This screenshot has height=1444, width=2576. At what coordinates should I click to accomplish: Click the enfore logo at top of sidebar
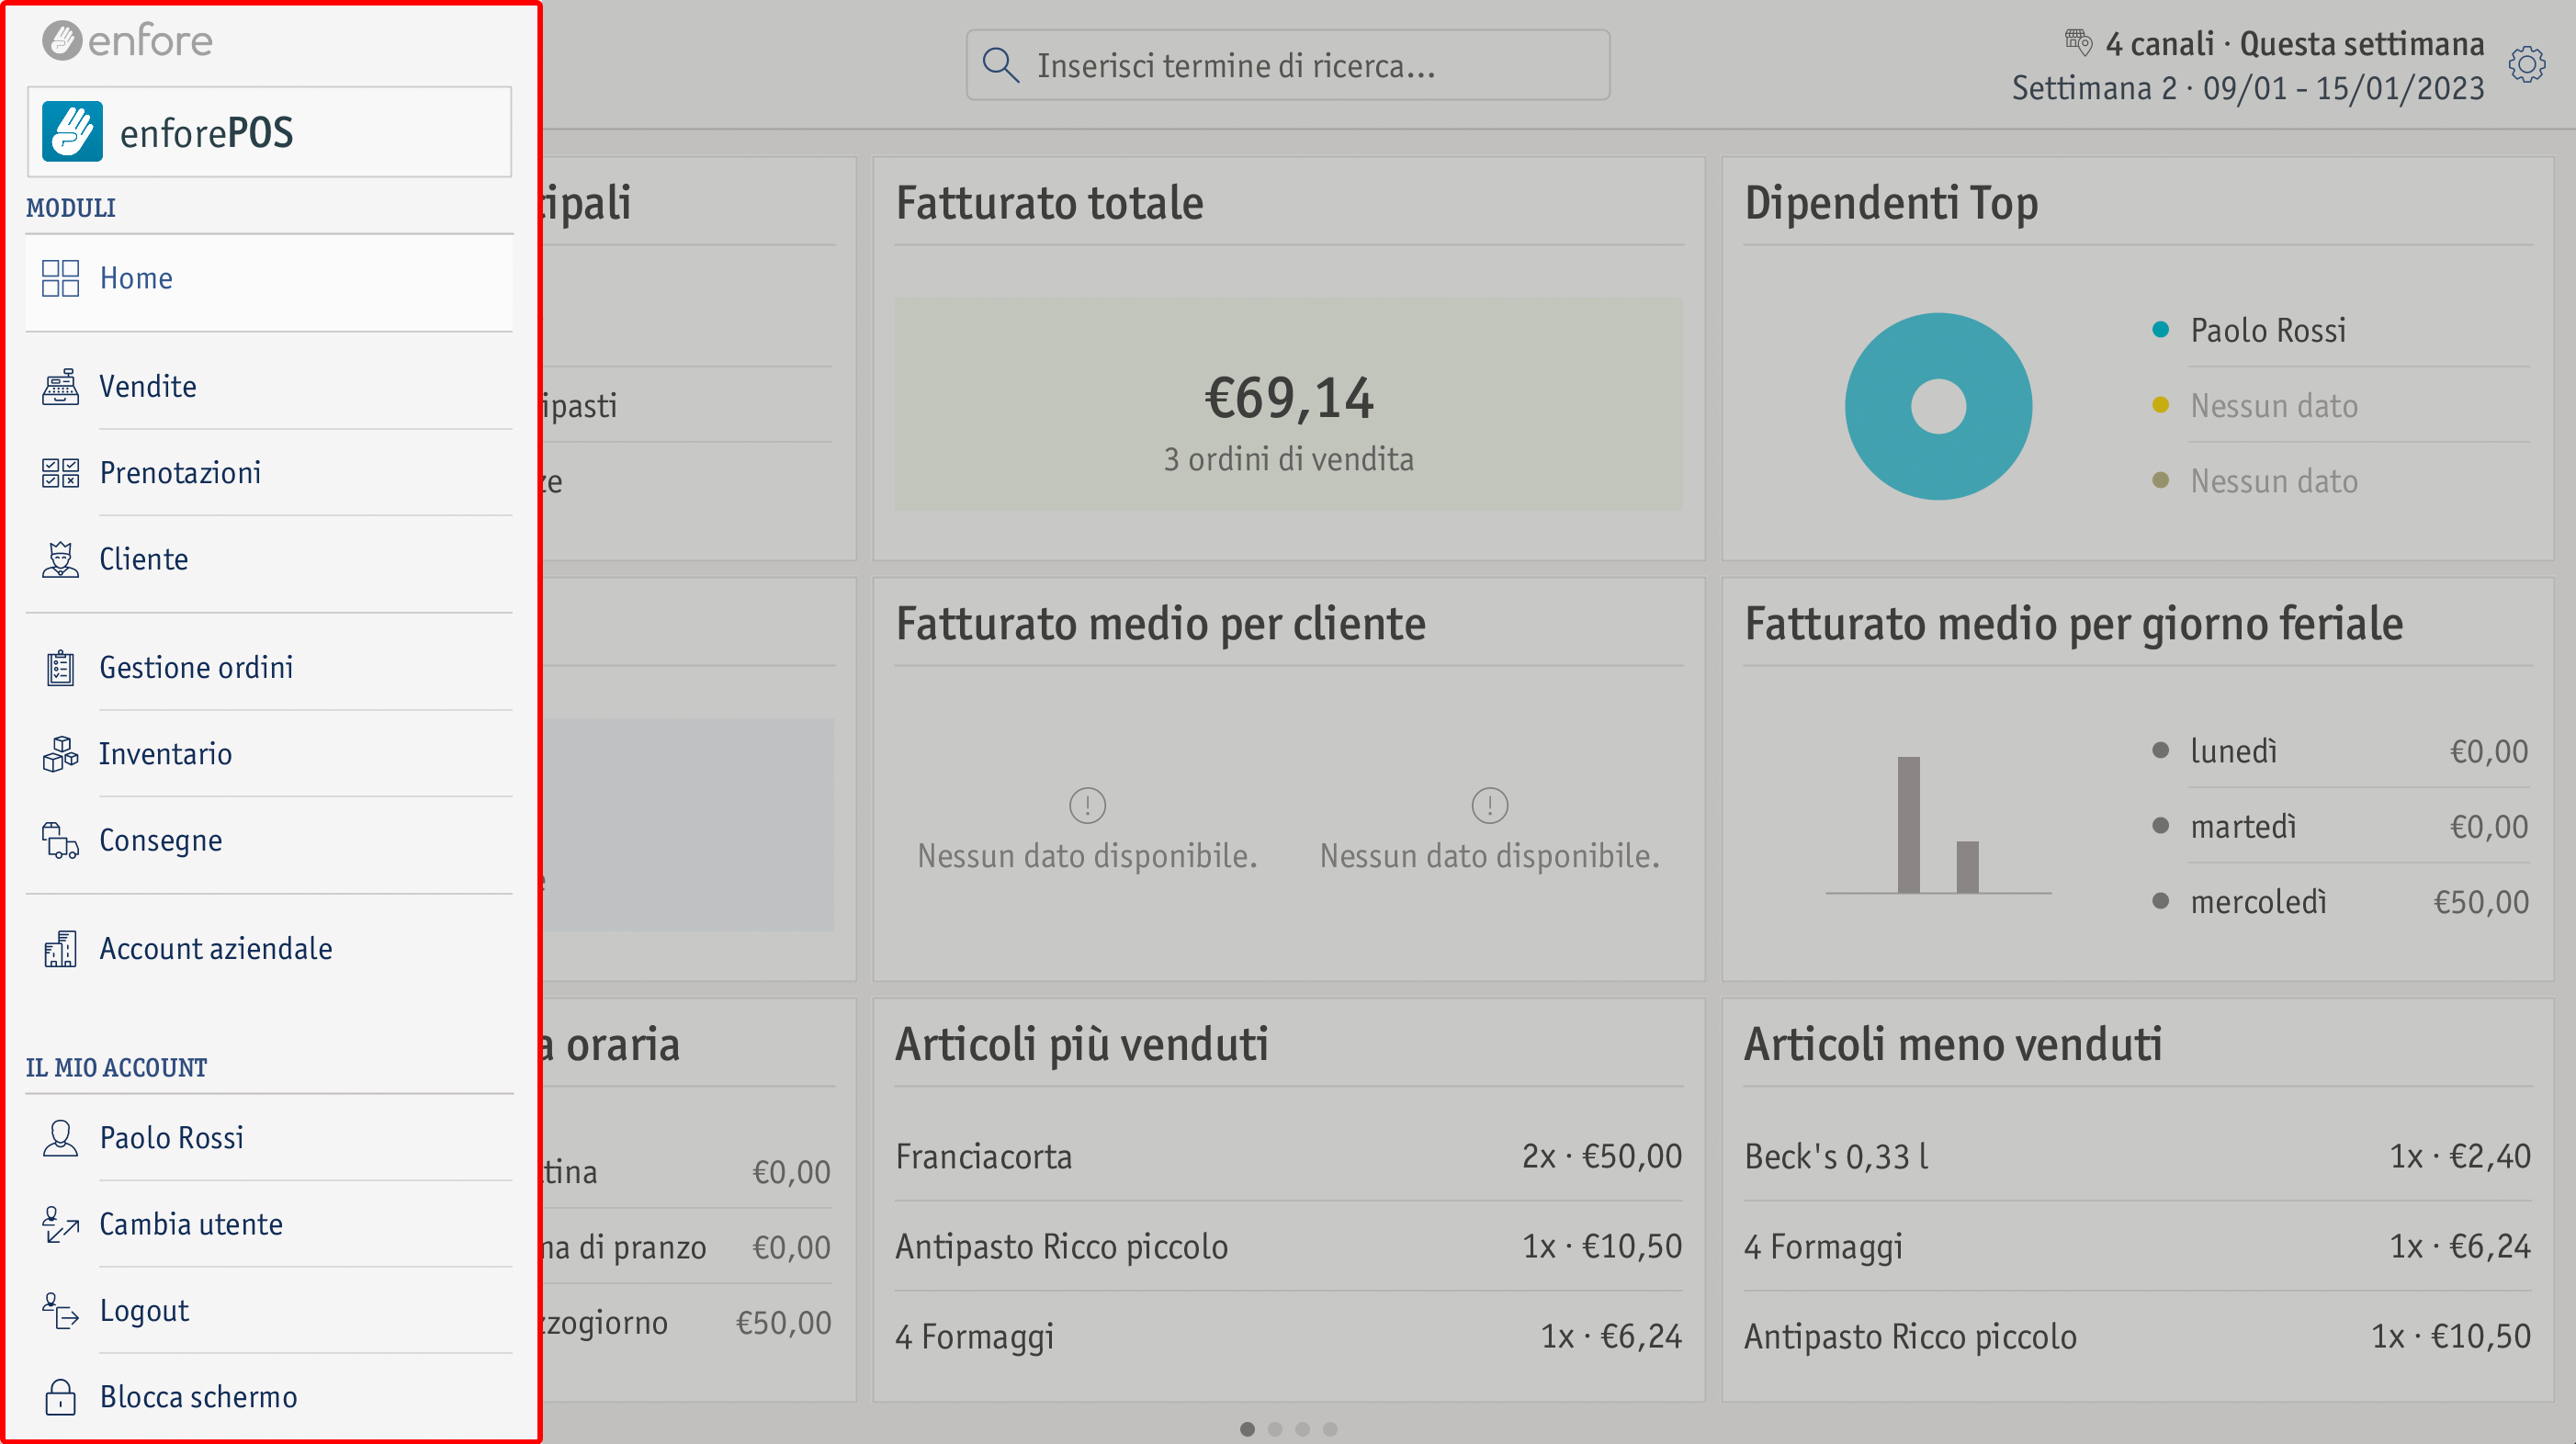127,41
